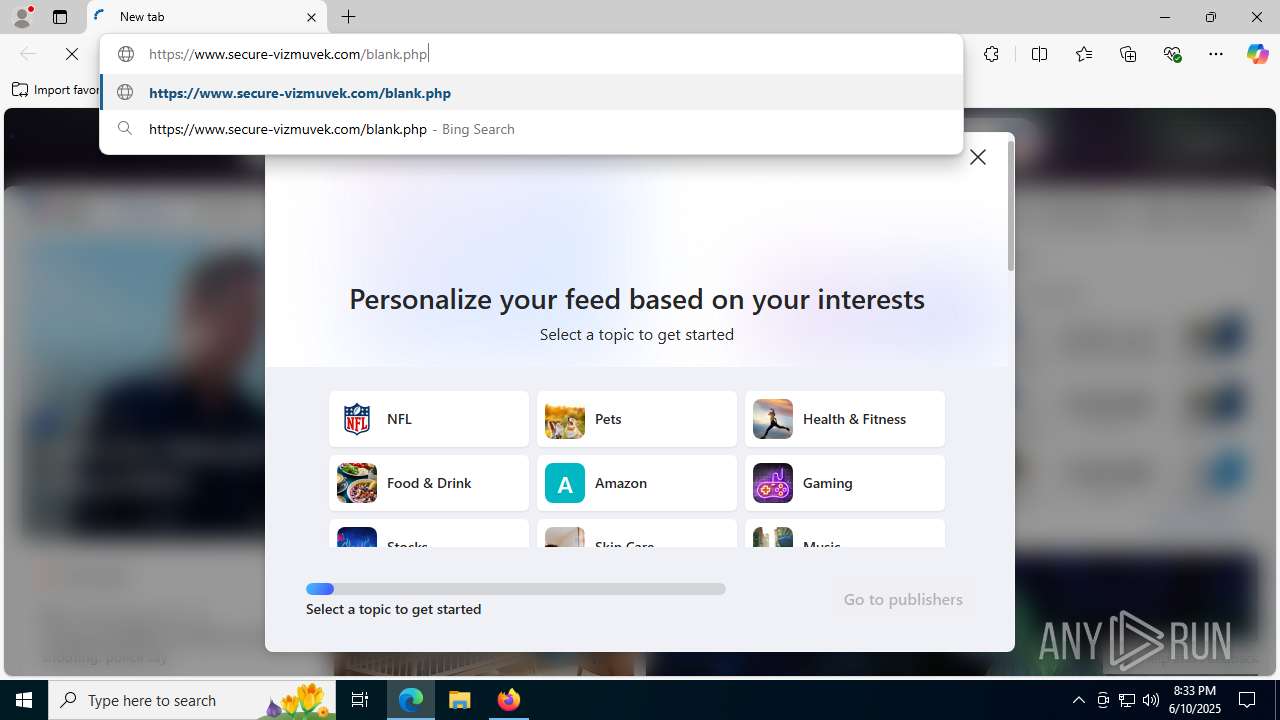Image resolution: width=1280 pixels, height=720 pixels.
Task: Click the address bar URL field
Action: pyautogui.click(x=531, y=54)
